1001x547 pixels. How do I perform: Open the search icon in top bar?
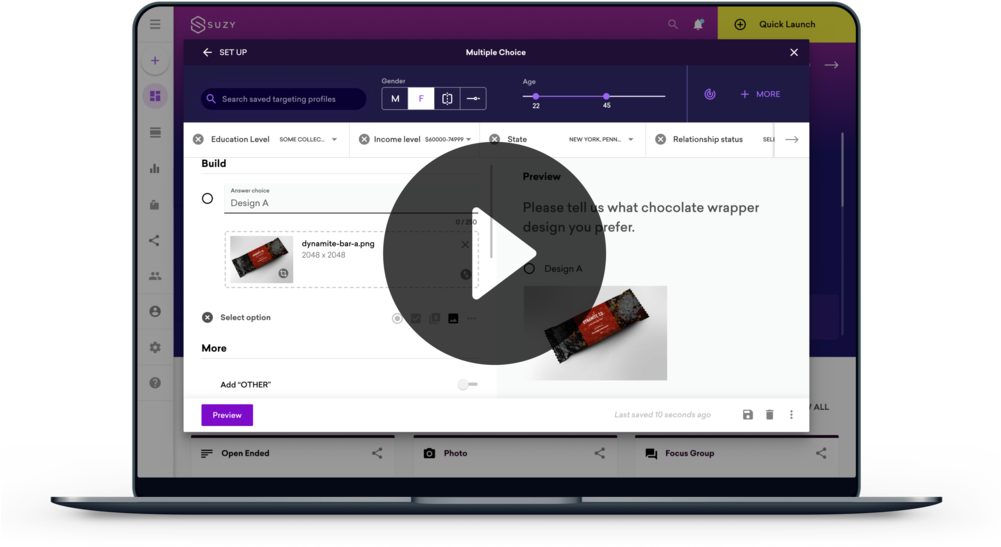click(673, 24)
